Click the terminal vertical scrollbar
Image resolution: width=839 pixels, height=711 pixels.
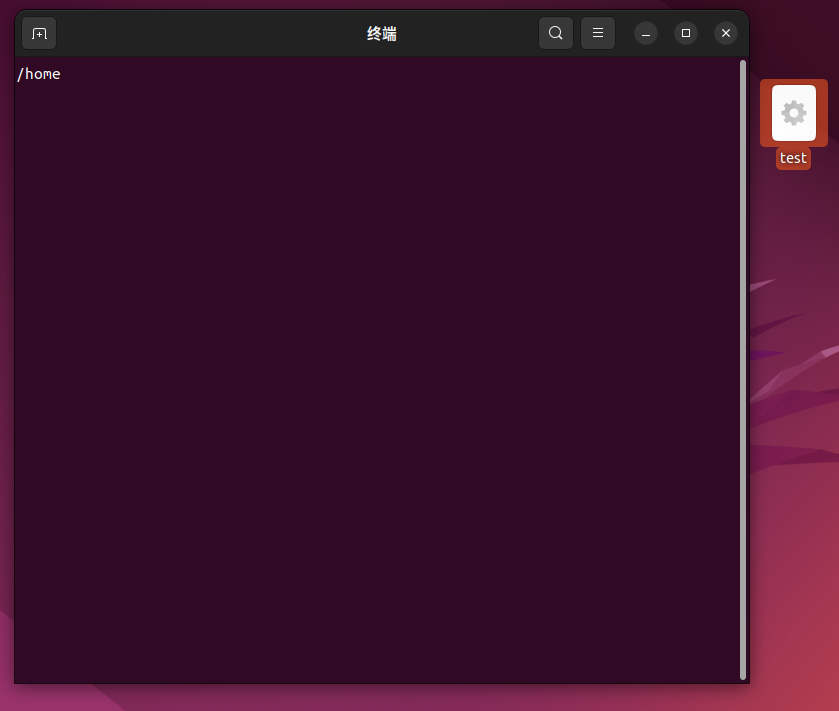pos(743,370)
